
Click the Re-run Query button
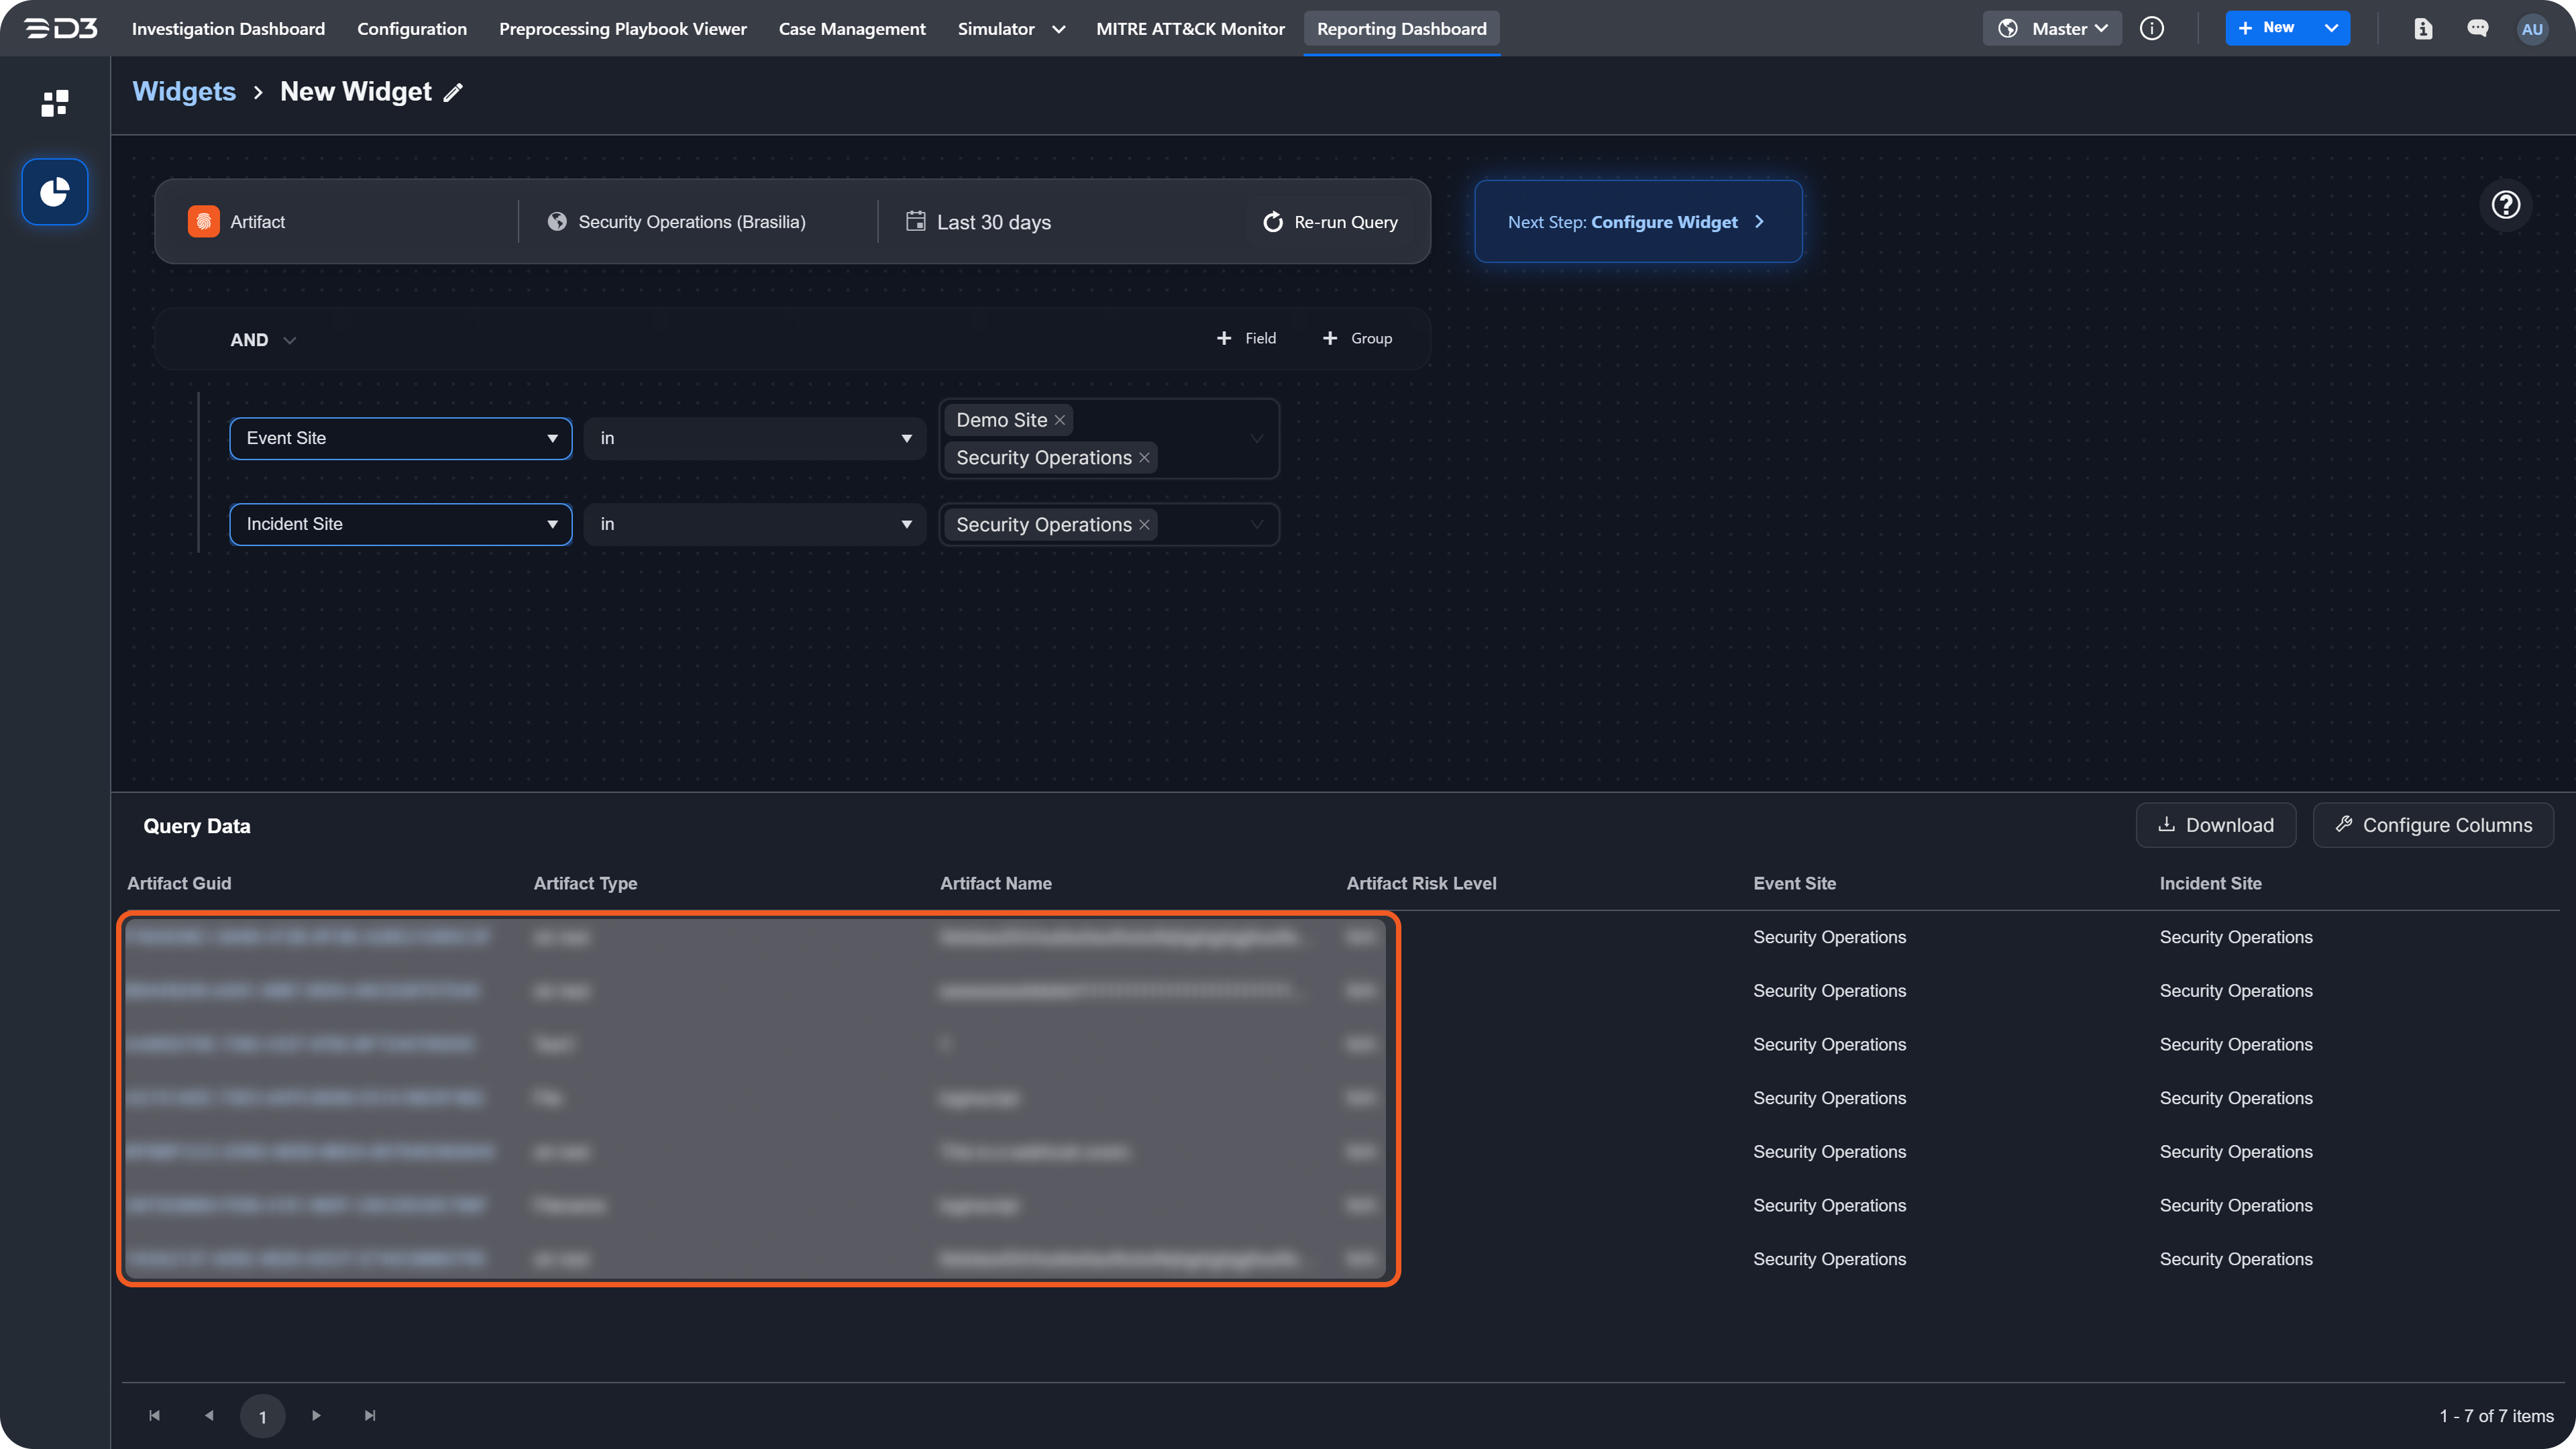pos(1330,222)
